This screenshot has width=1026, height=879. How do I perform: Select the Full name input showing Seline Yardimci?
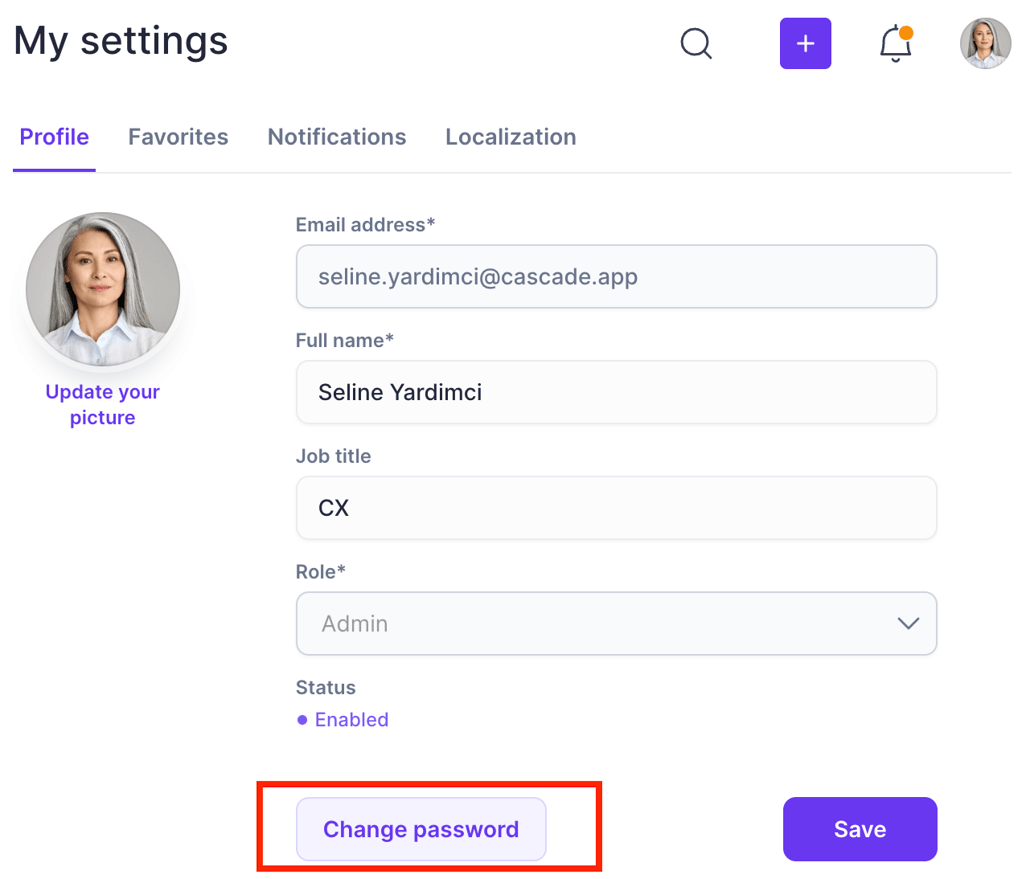point(616,392)
